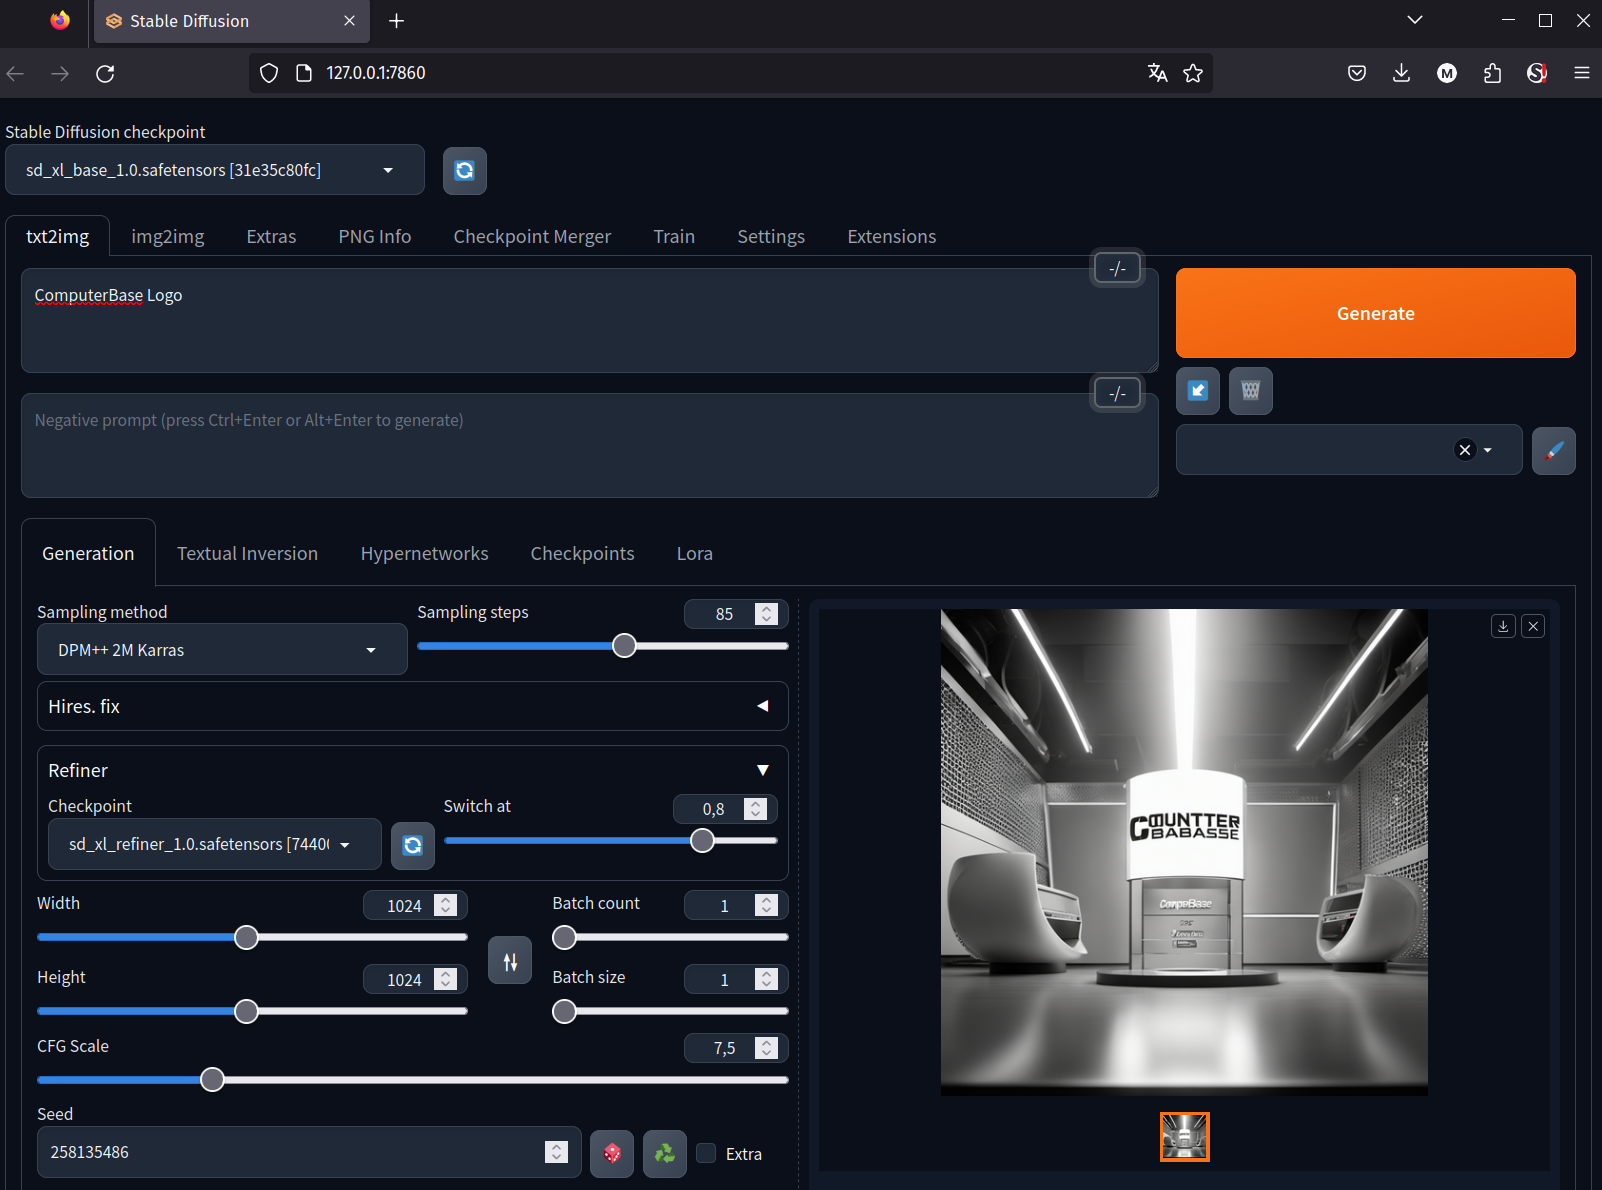Go back in browser history
Viewport: 1602px width, 1190px height.
pyautogui.click(x=15, y=73)
